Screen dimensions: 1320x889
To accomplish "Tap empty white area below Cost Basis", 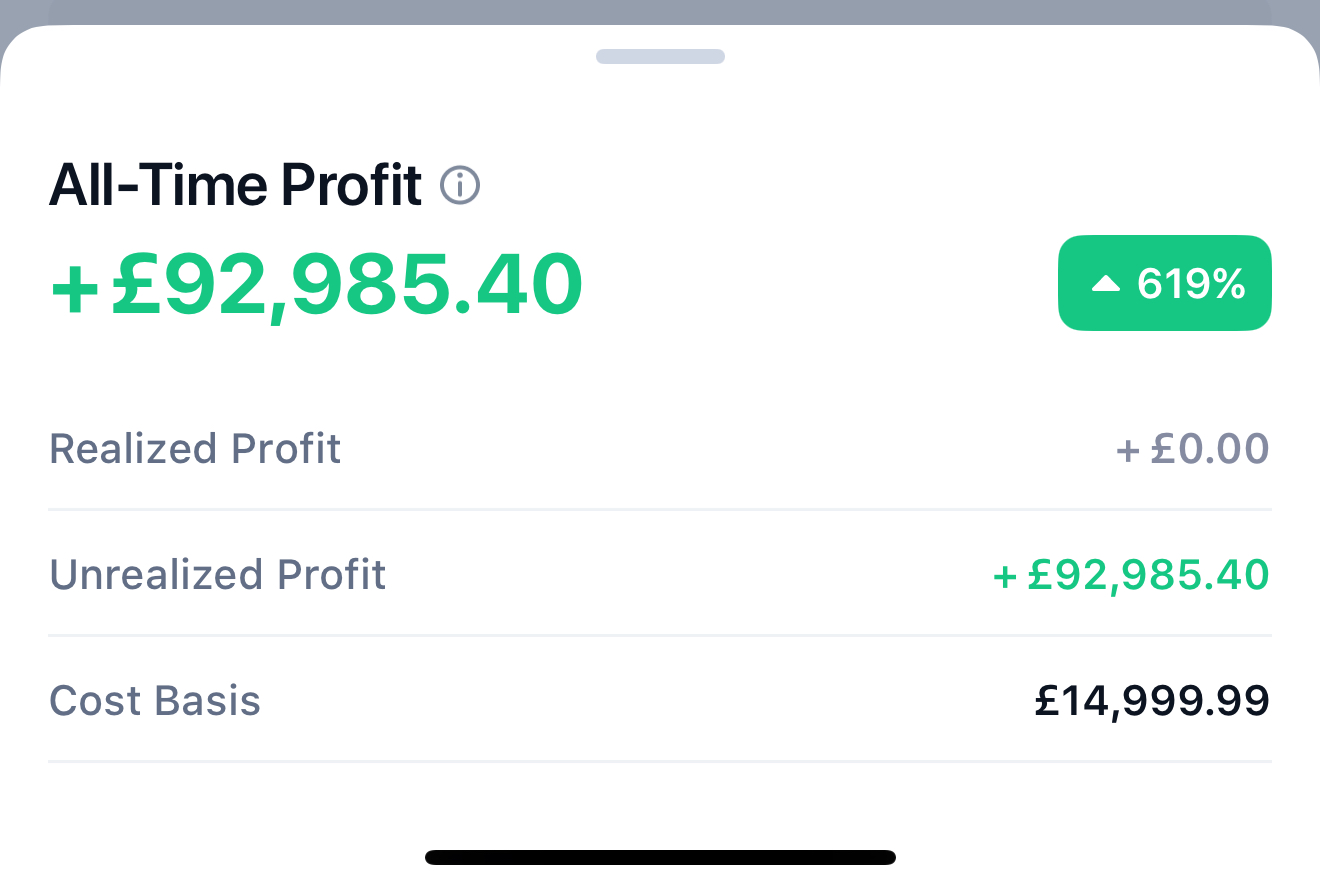I will coord(660,805).
